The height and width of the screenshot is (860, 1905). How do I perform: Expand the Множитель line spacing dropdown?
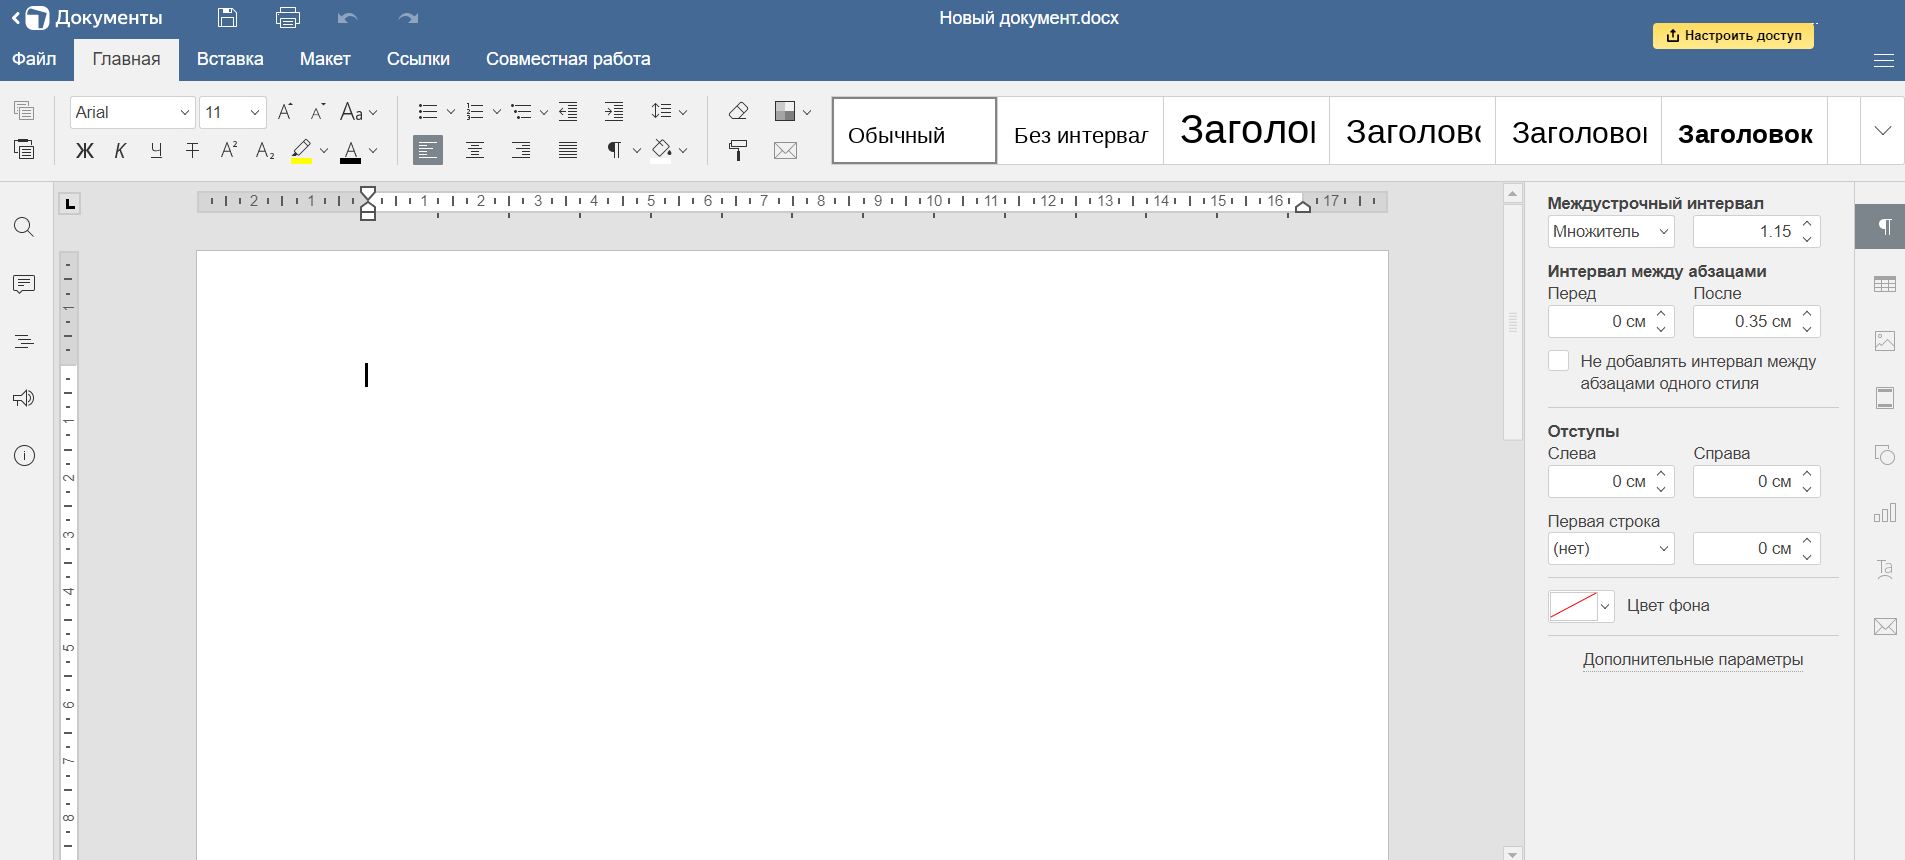tap(1610, 231)
